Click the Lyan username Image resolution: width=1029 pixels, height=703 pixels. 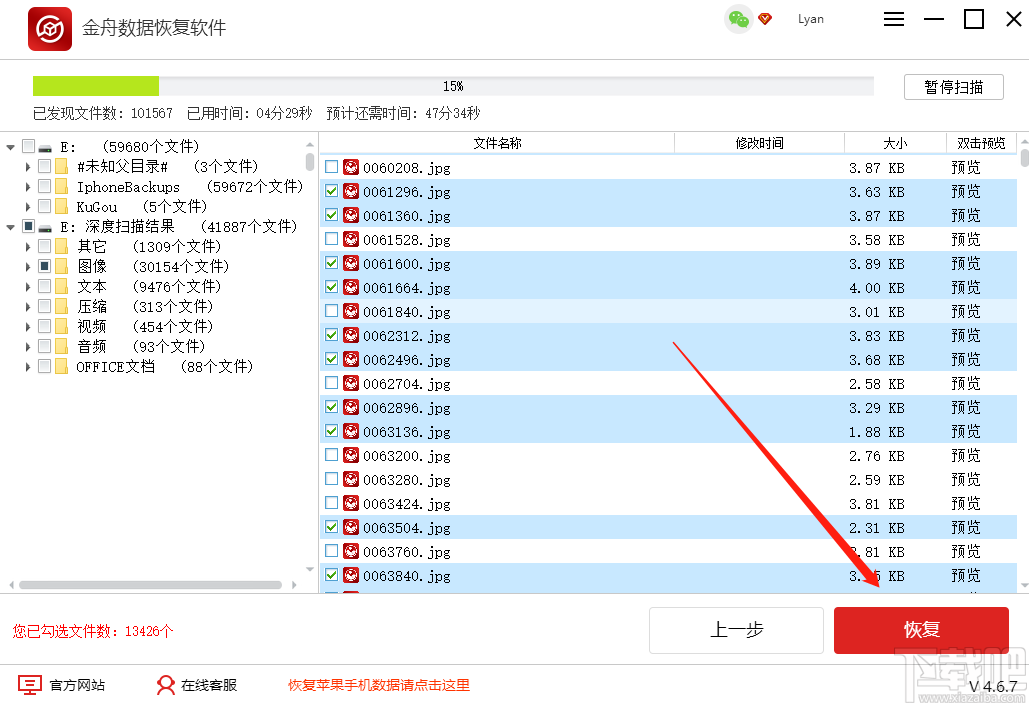(810, 19)
